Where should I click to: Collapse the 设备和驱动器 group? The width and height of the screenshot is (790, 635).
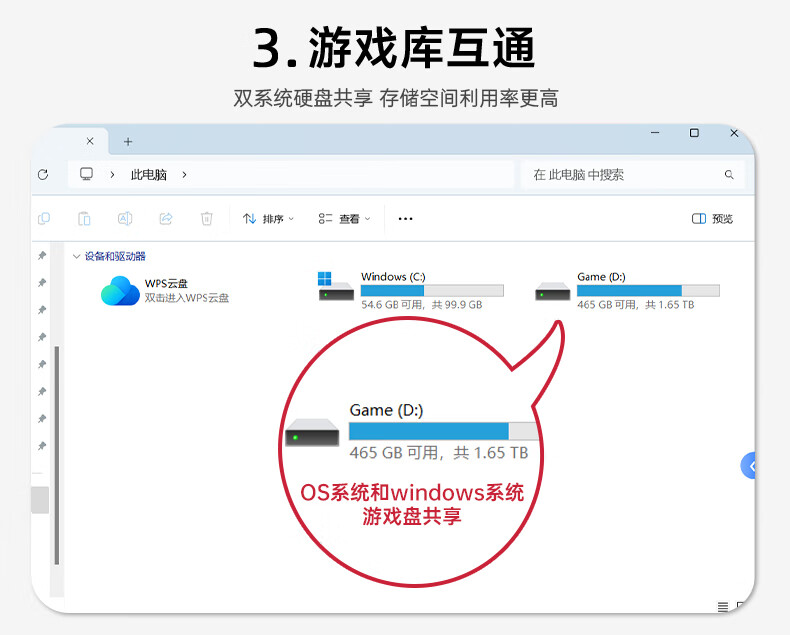tap(77, 257)
